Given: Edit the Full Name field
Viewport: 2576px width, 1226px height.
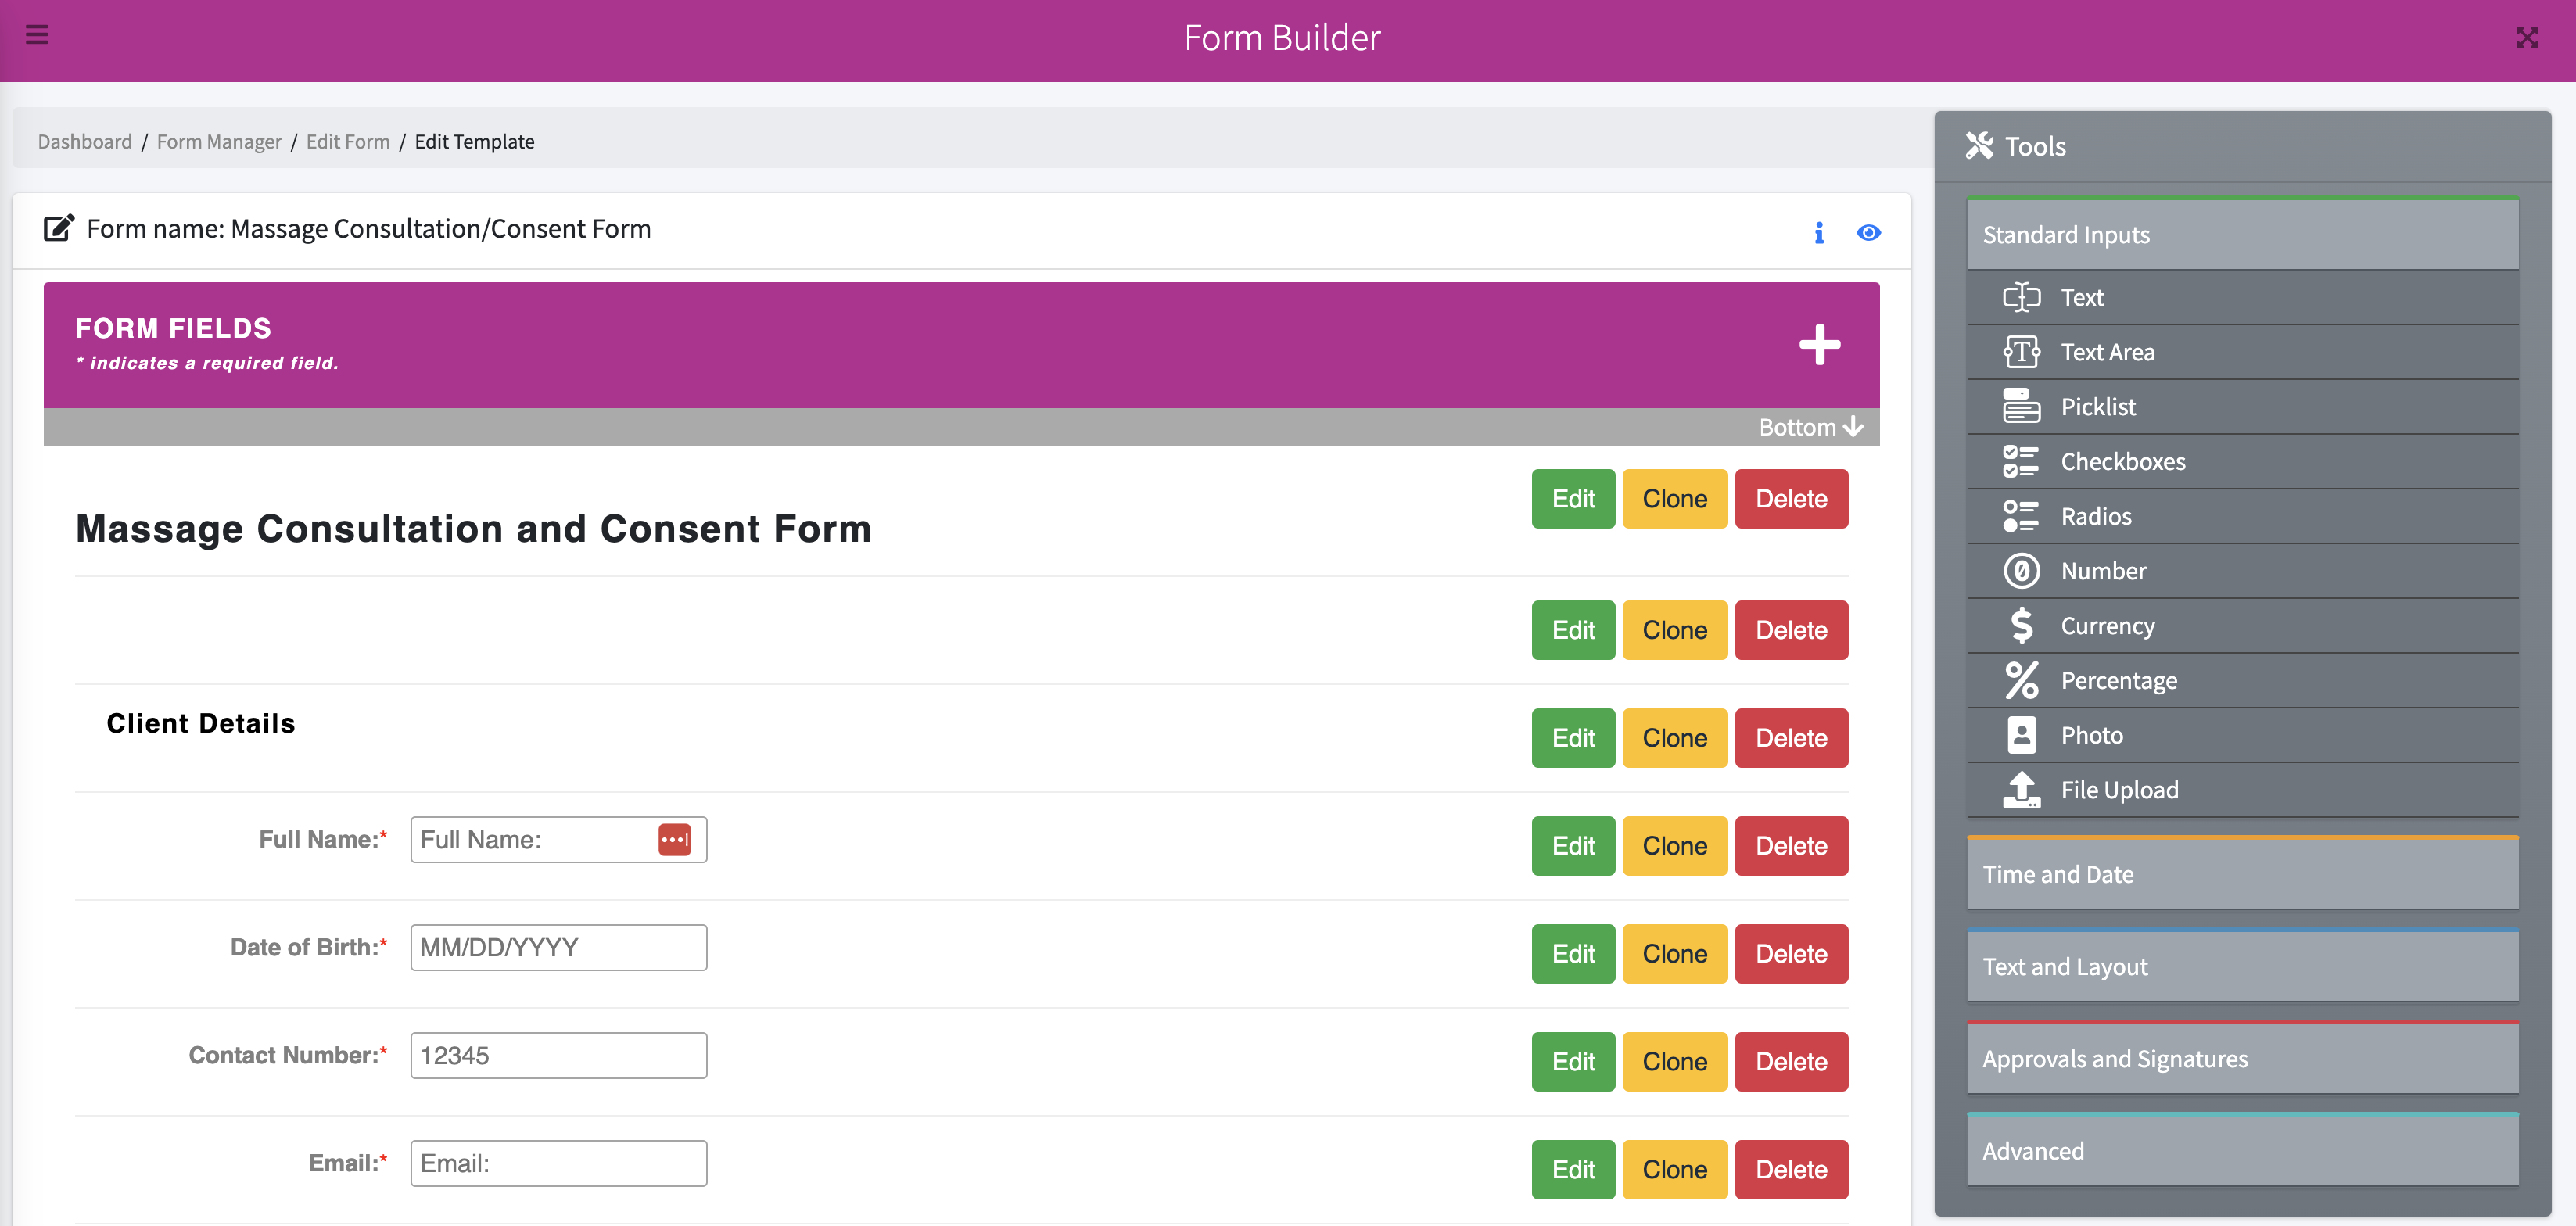Looking at the screenshot, I should tap(1572, 845).
